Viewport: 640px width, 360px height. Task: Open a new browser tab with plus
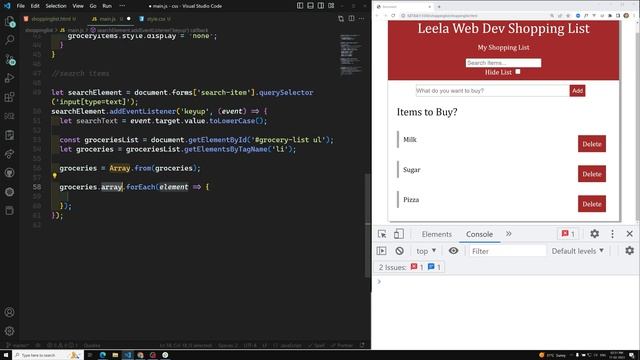439,7
